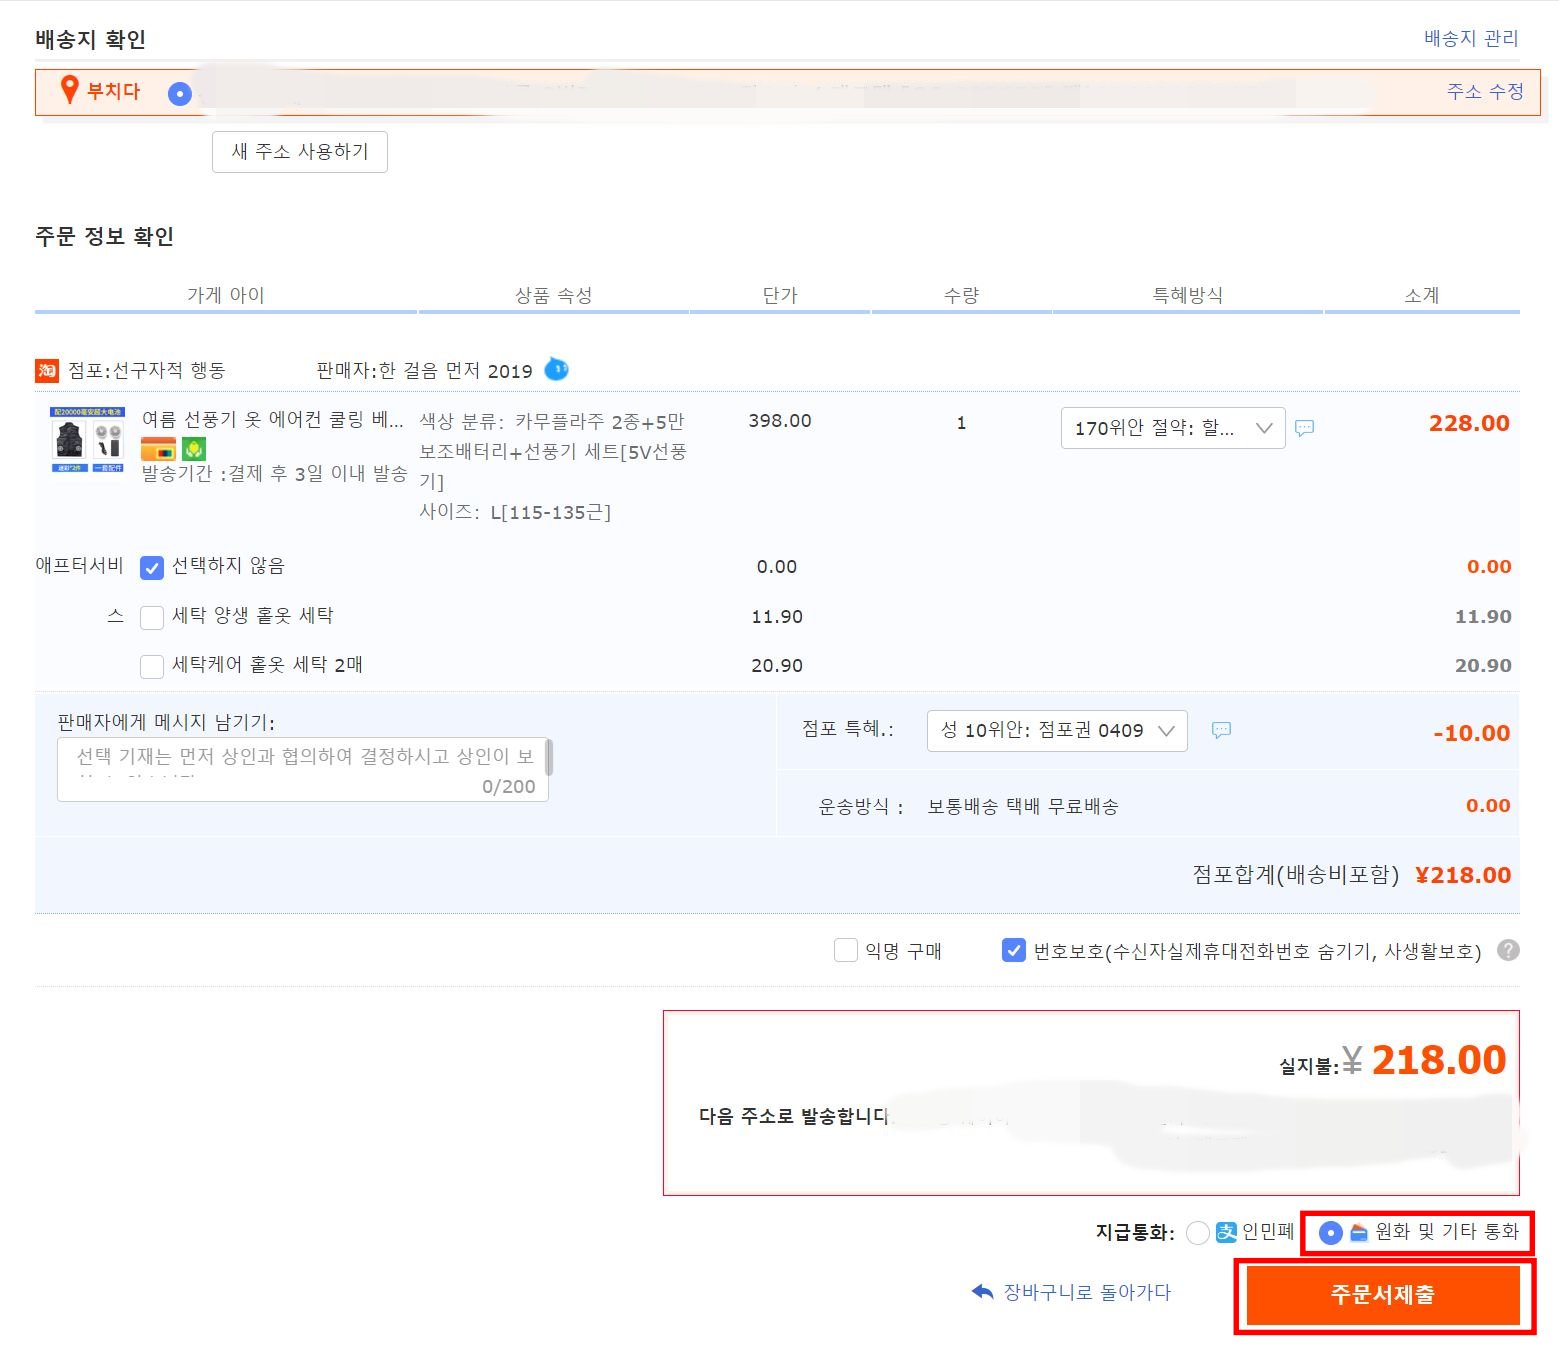
Task: Click the orange location pin icon
Action: pyautogui.click(x=69, y=90)
